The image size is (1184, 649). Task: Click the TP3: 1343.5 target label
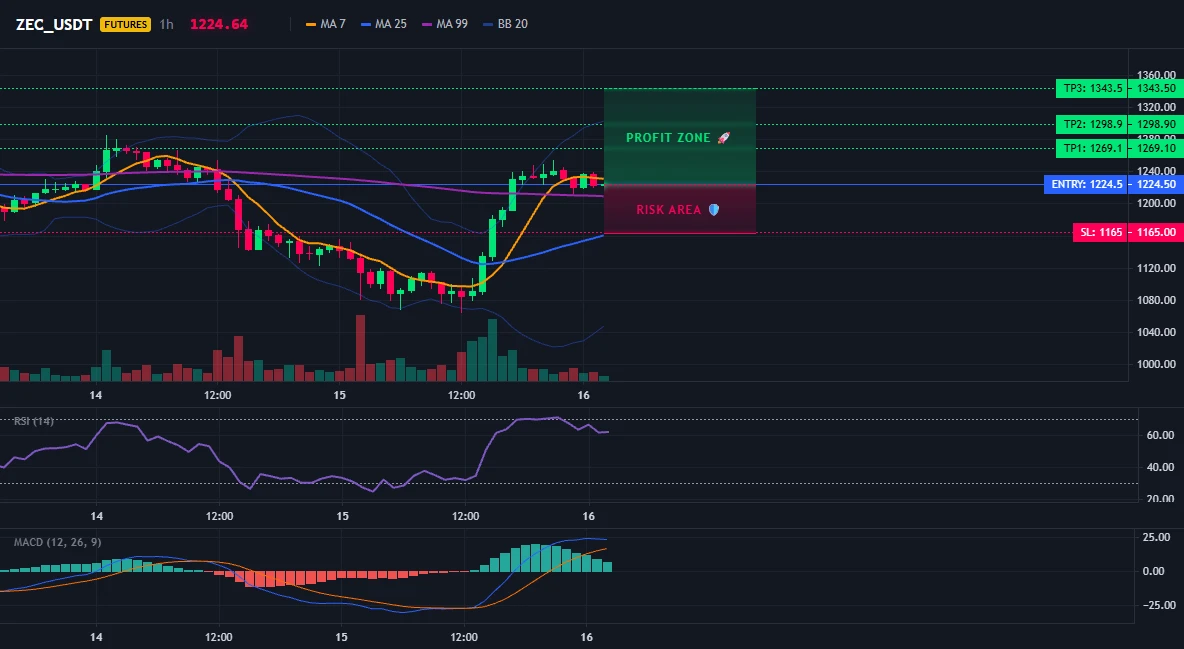click(1091, 88)
